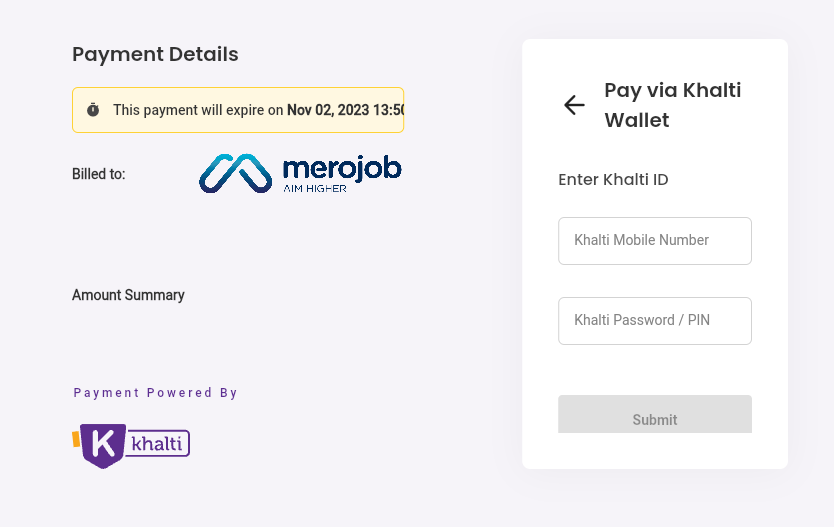Click the khalti wordmark beside the shield

click(x=158, y=443)
